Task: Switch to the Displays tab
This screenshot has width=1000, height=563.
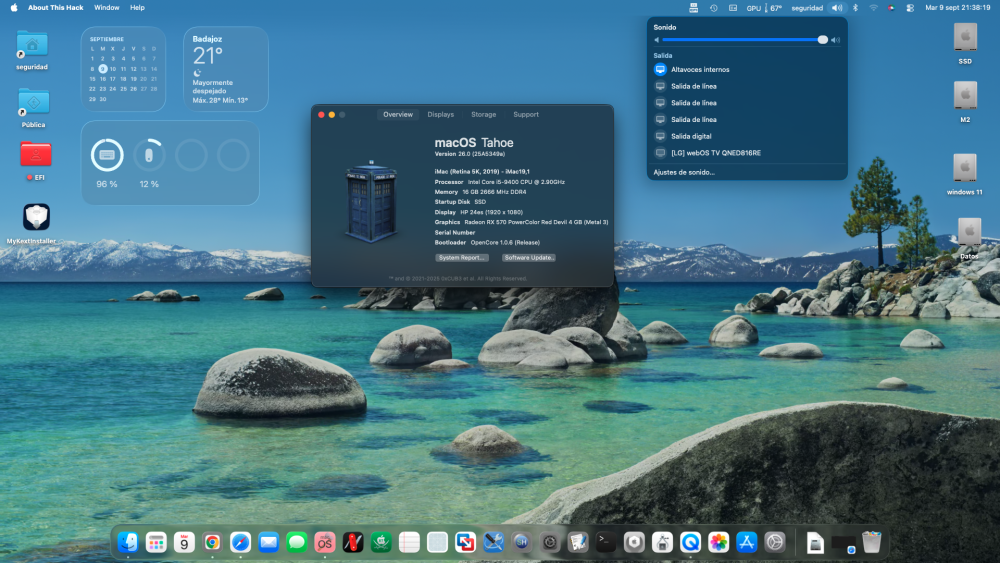Action: (x=441, y=115)
